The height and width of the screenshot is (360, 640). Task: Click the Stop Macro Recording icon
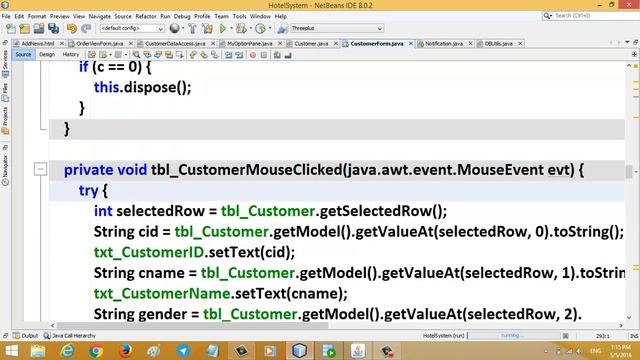point(264,55)
